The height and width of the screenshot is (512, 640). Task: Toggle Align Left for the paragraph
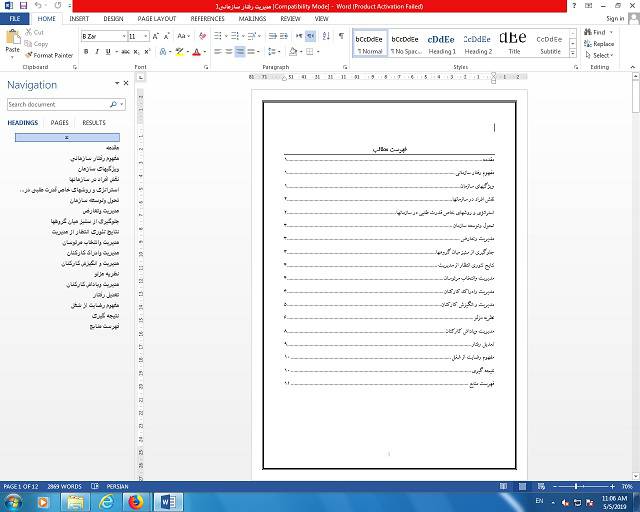point(218,51)
